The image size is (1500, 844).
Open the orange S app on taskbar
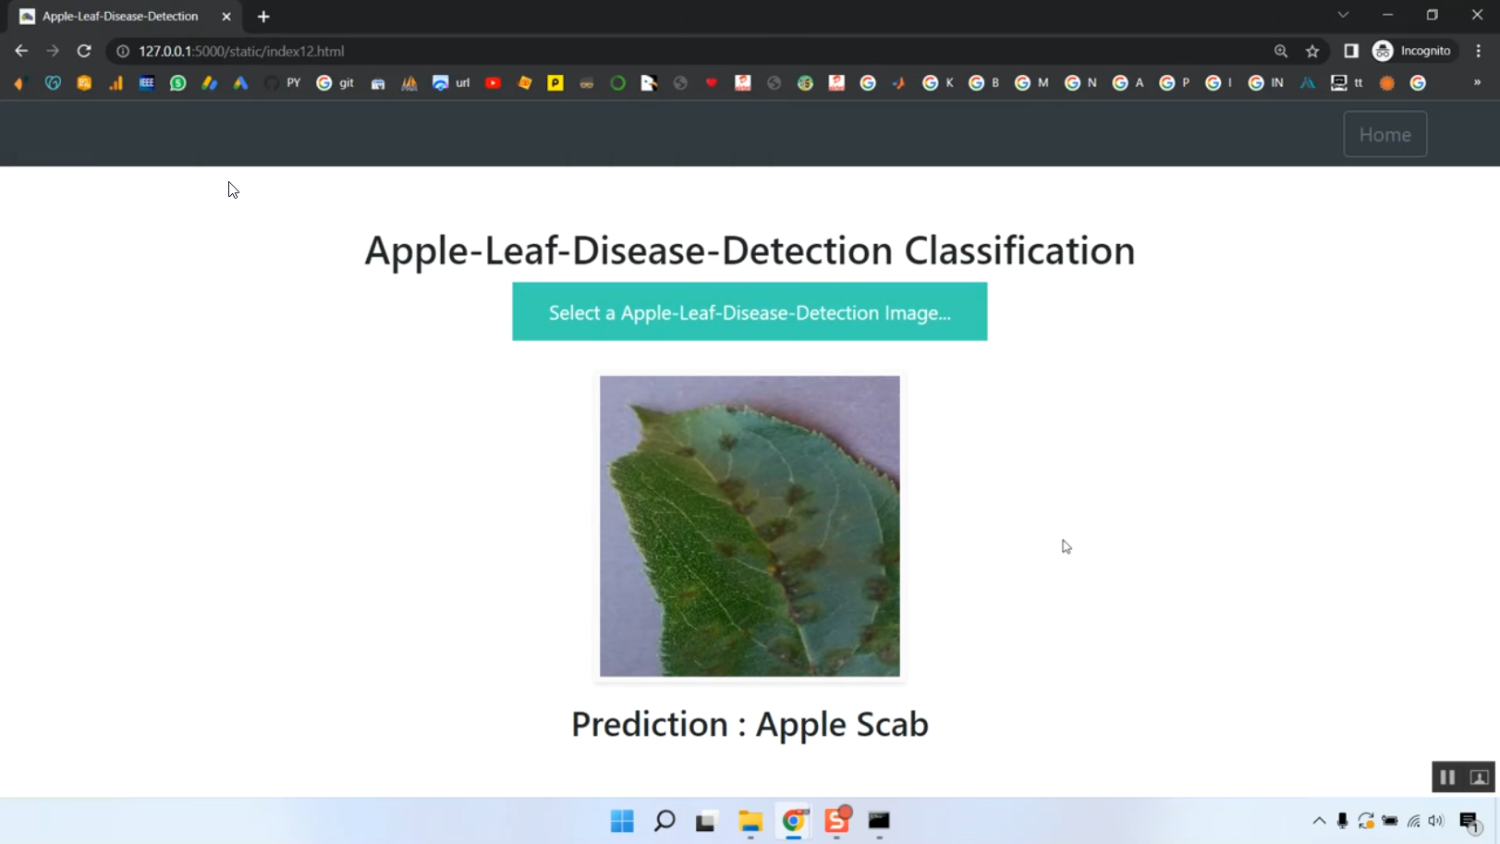[837, 820]
